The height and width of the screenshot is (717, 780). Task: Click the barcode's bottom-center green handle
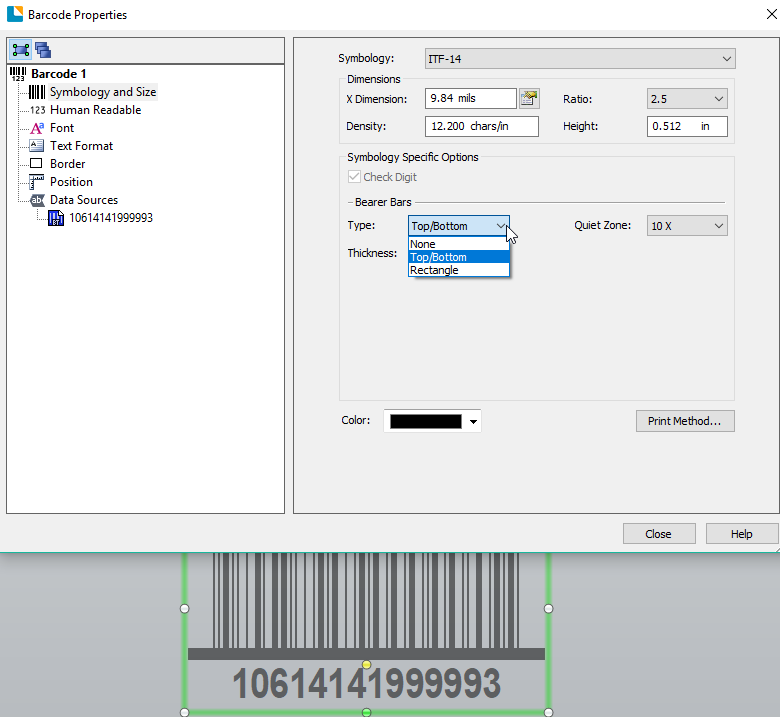pyautogui.click(x=367, y=712)
